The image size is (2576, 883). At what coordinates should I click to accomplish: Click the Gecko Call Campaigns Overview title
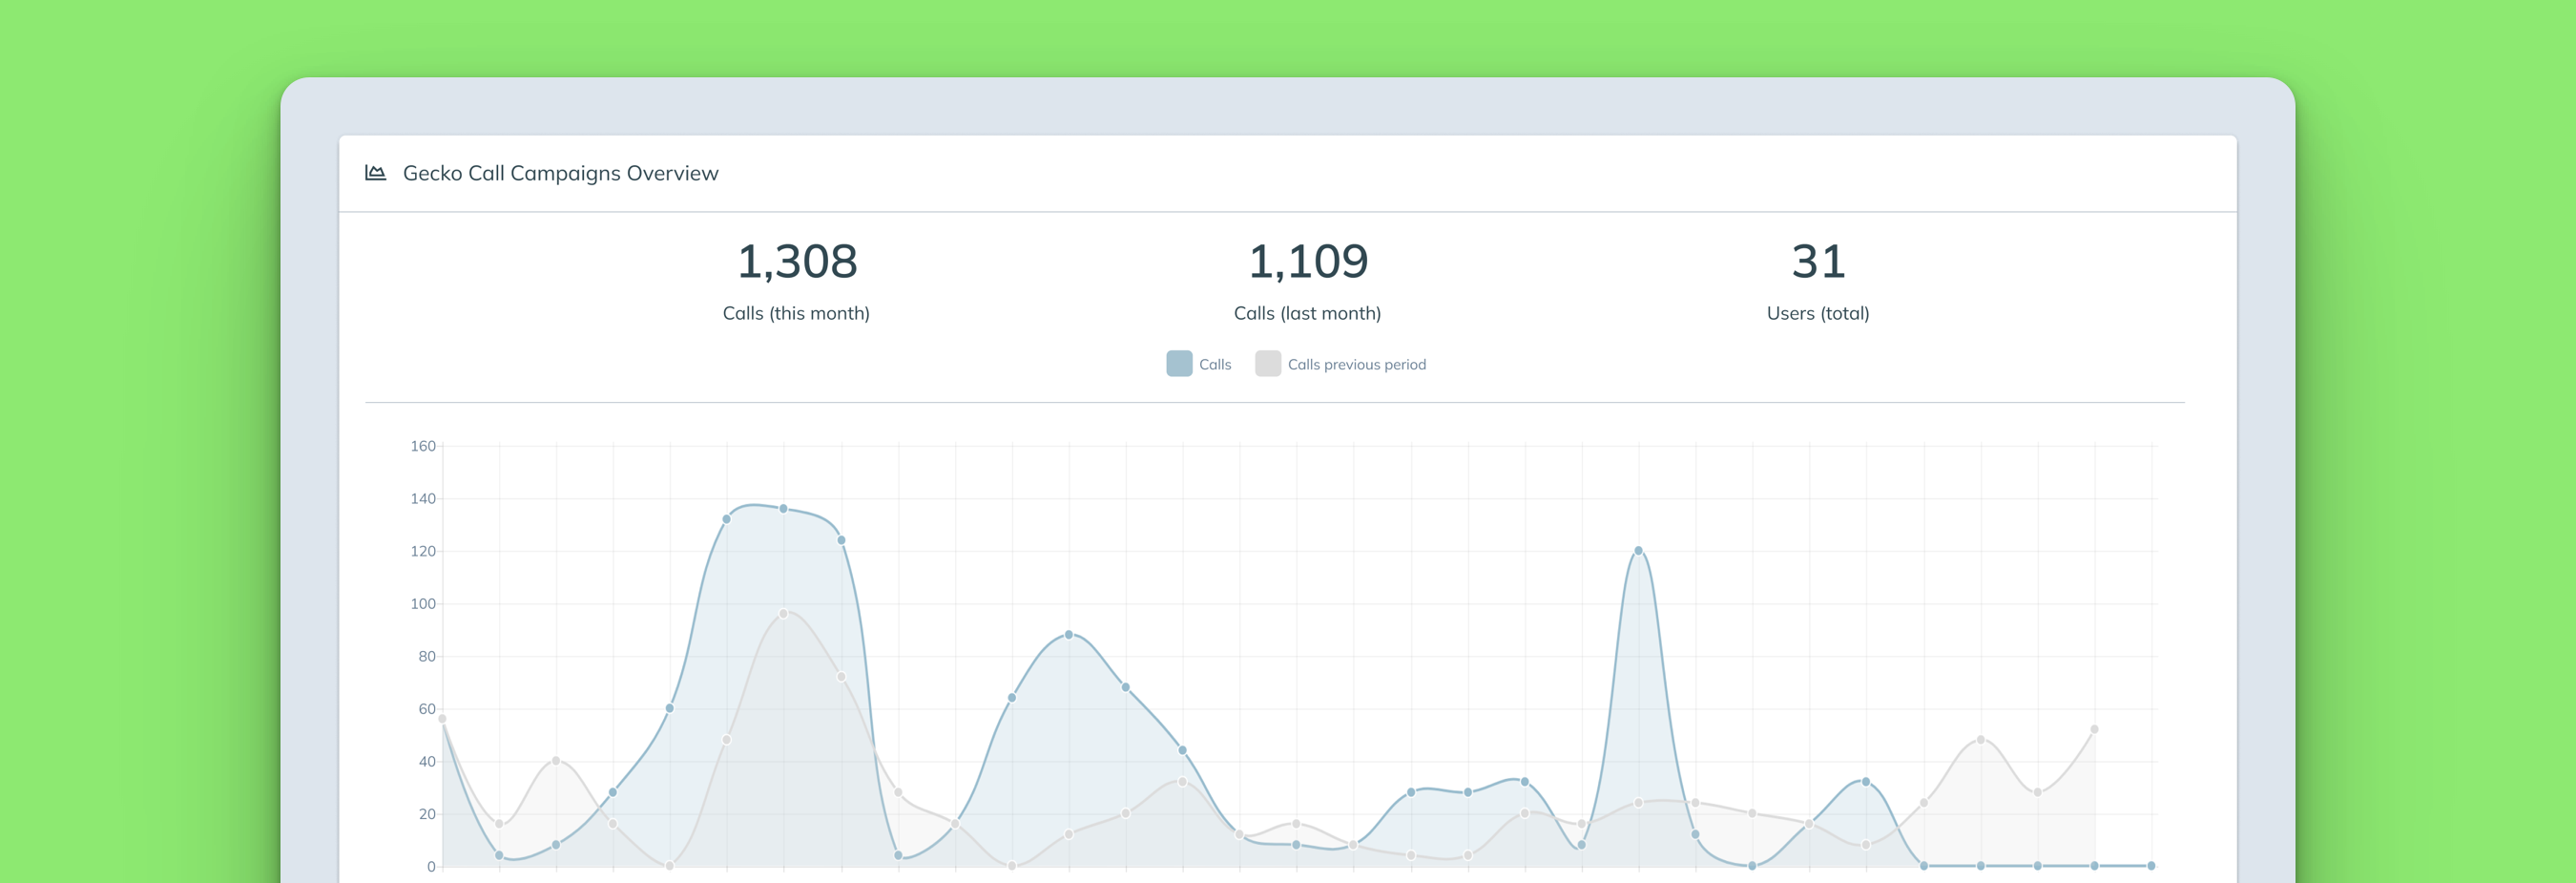[x=560, y=173]
